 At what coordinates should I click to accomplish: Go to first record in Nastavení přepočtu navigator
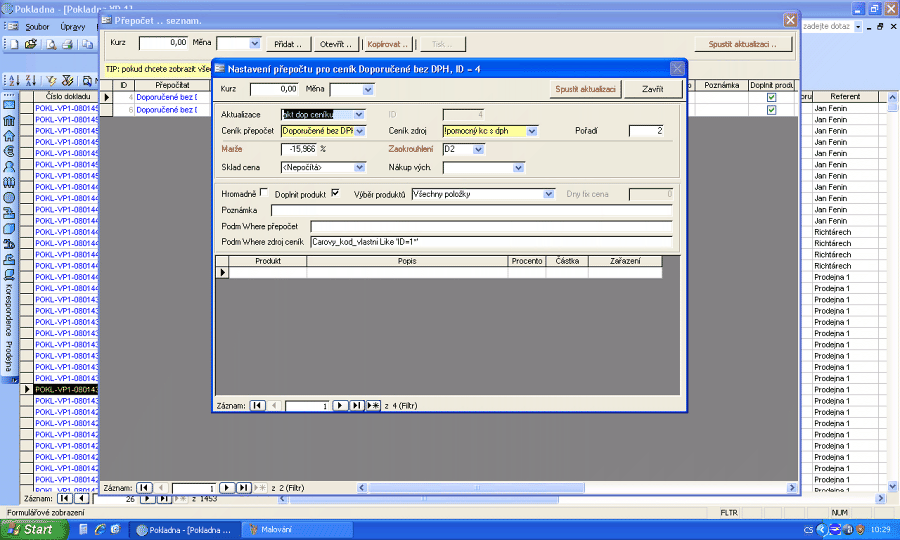257,405
